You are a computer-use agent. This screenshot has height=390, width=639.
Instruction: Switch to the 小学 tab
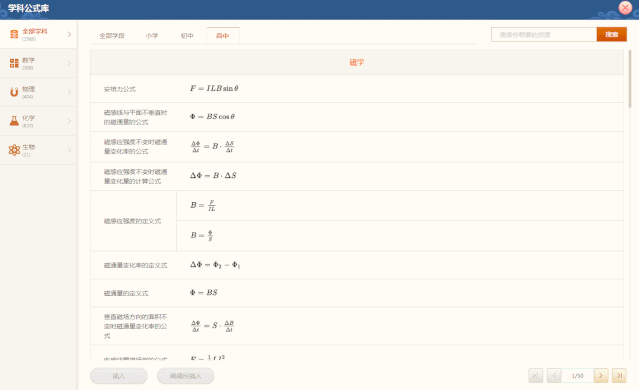click(x=152, y=36)
